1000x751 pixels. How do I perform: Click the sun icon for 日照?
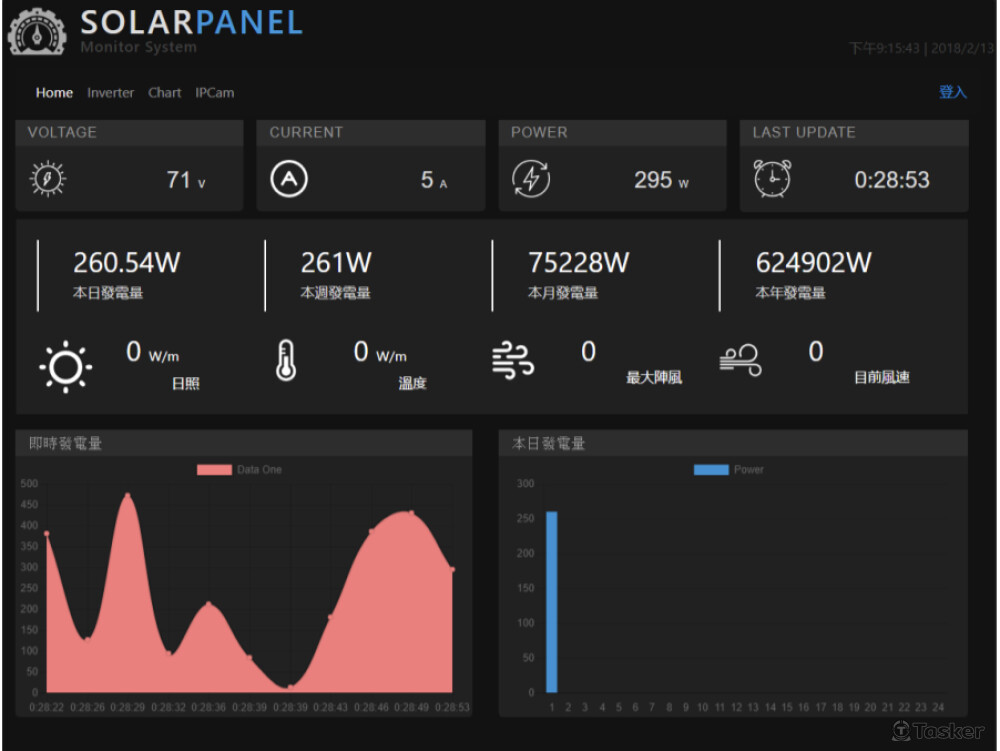point(66,367)
